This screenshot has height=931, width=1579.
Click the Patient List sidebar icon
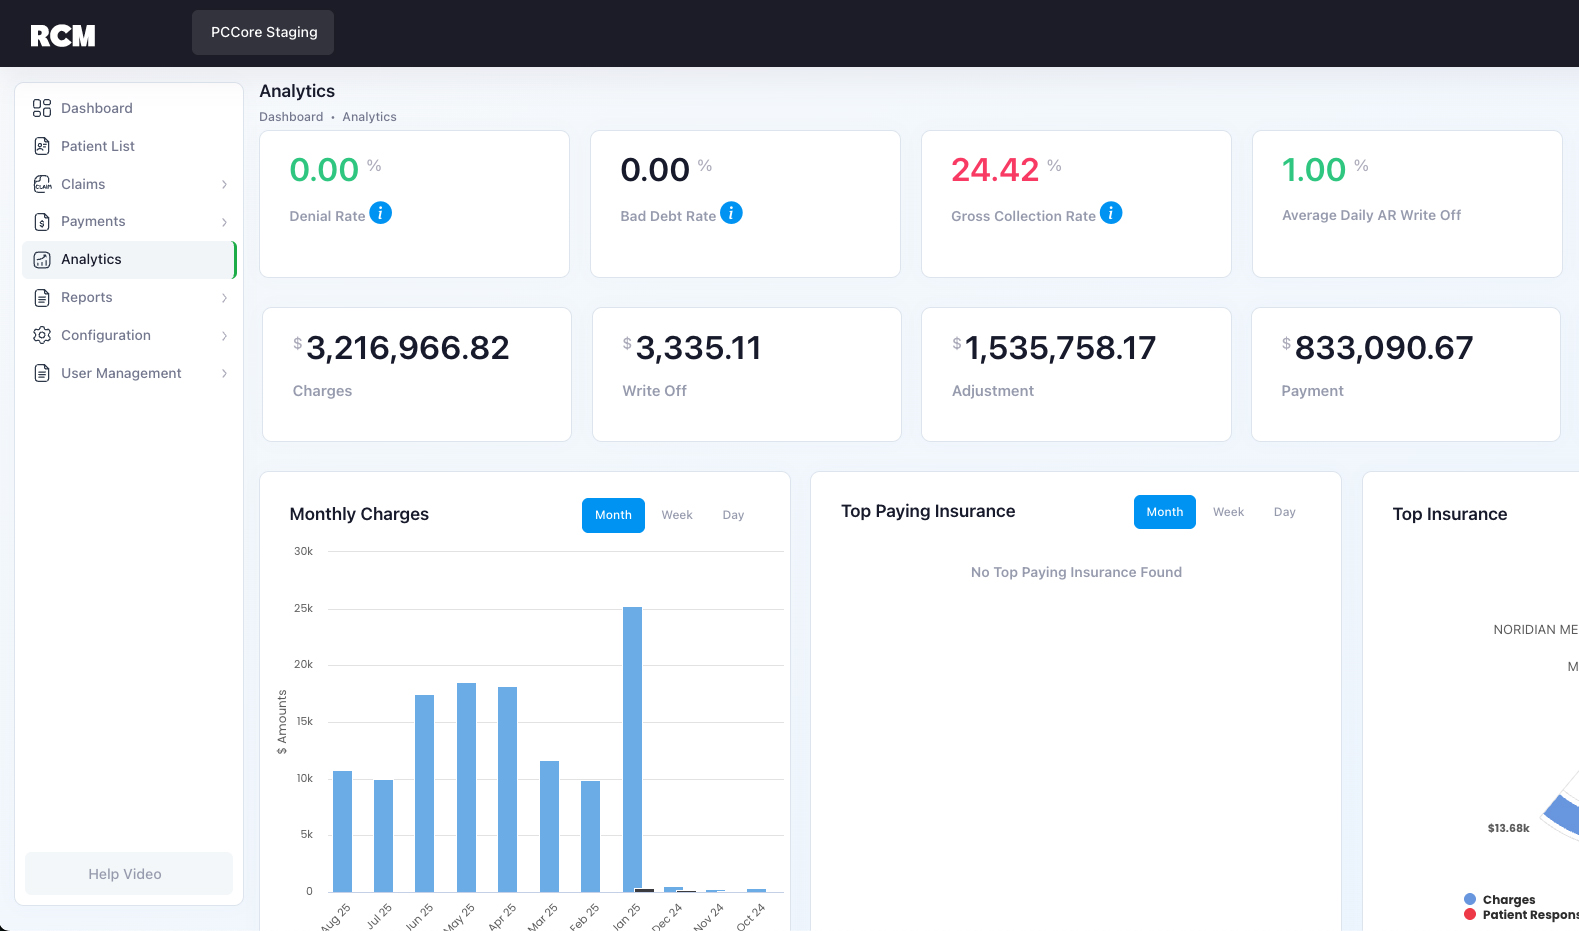pyautogui.click(x=42, y=146)
